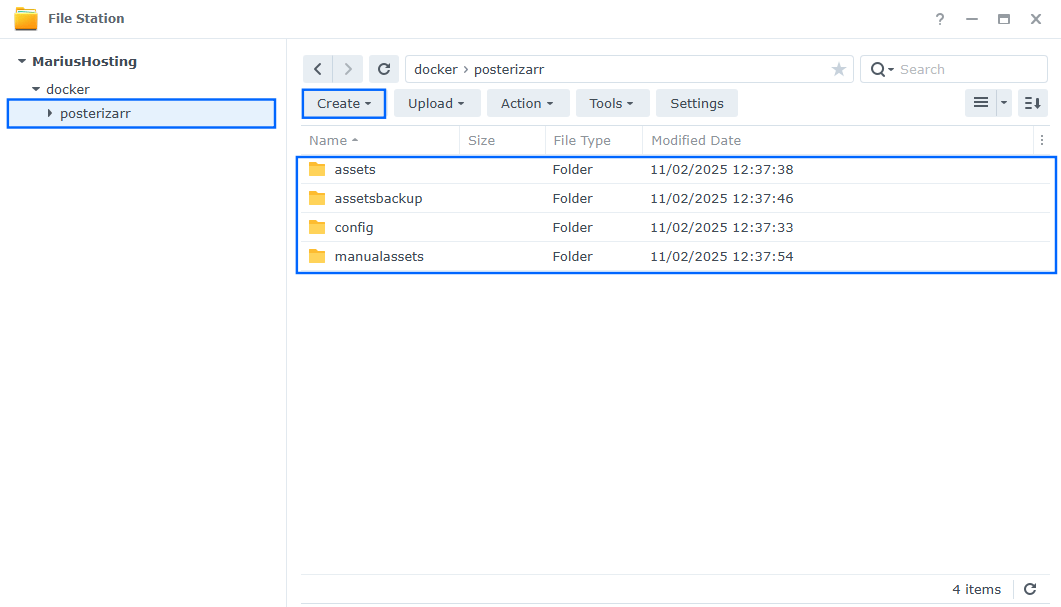Refresh the file list with the bottom-right icon
This screenshot has width=1061, height=607.
click(1029, 589)
